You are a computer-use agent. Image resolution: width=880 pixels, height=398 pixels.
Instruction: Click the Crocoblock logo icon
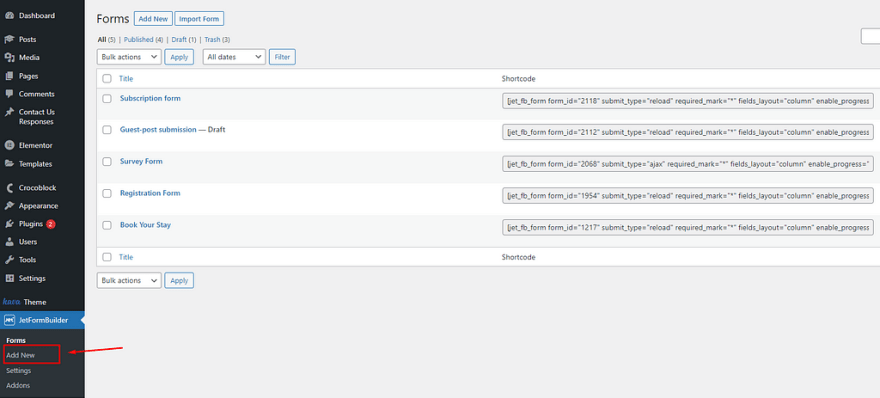coord(9,187)
